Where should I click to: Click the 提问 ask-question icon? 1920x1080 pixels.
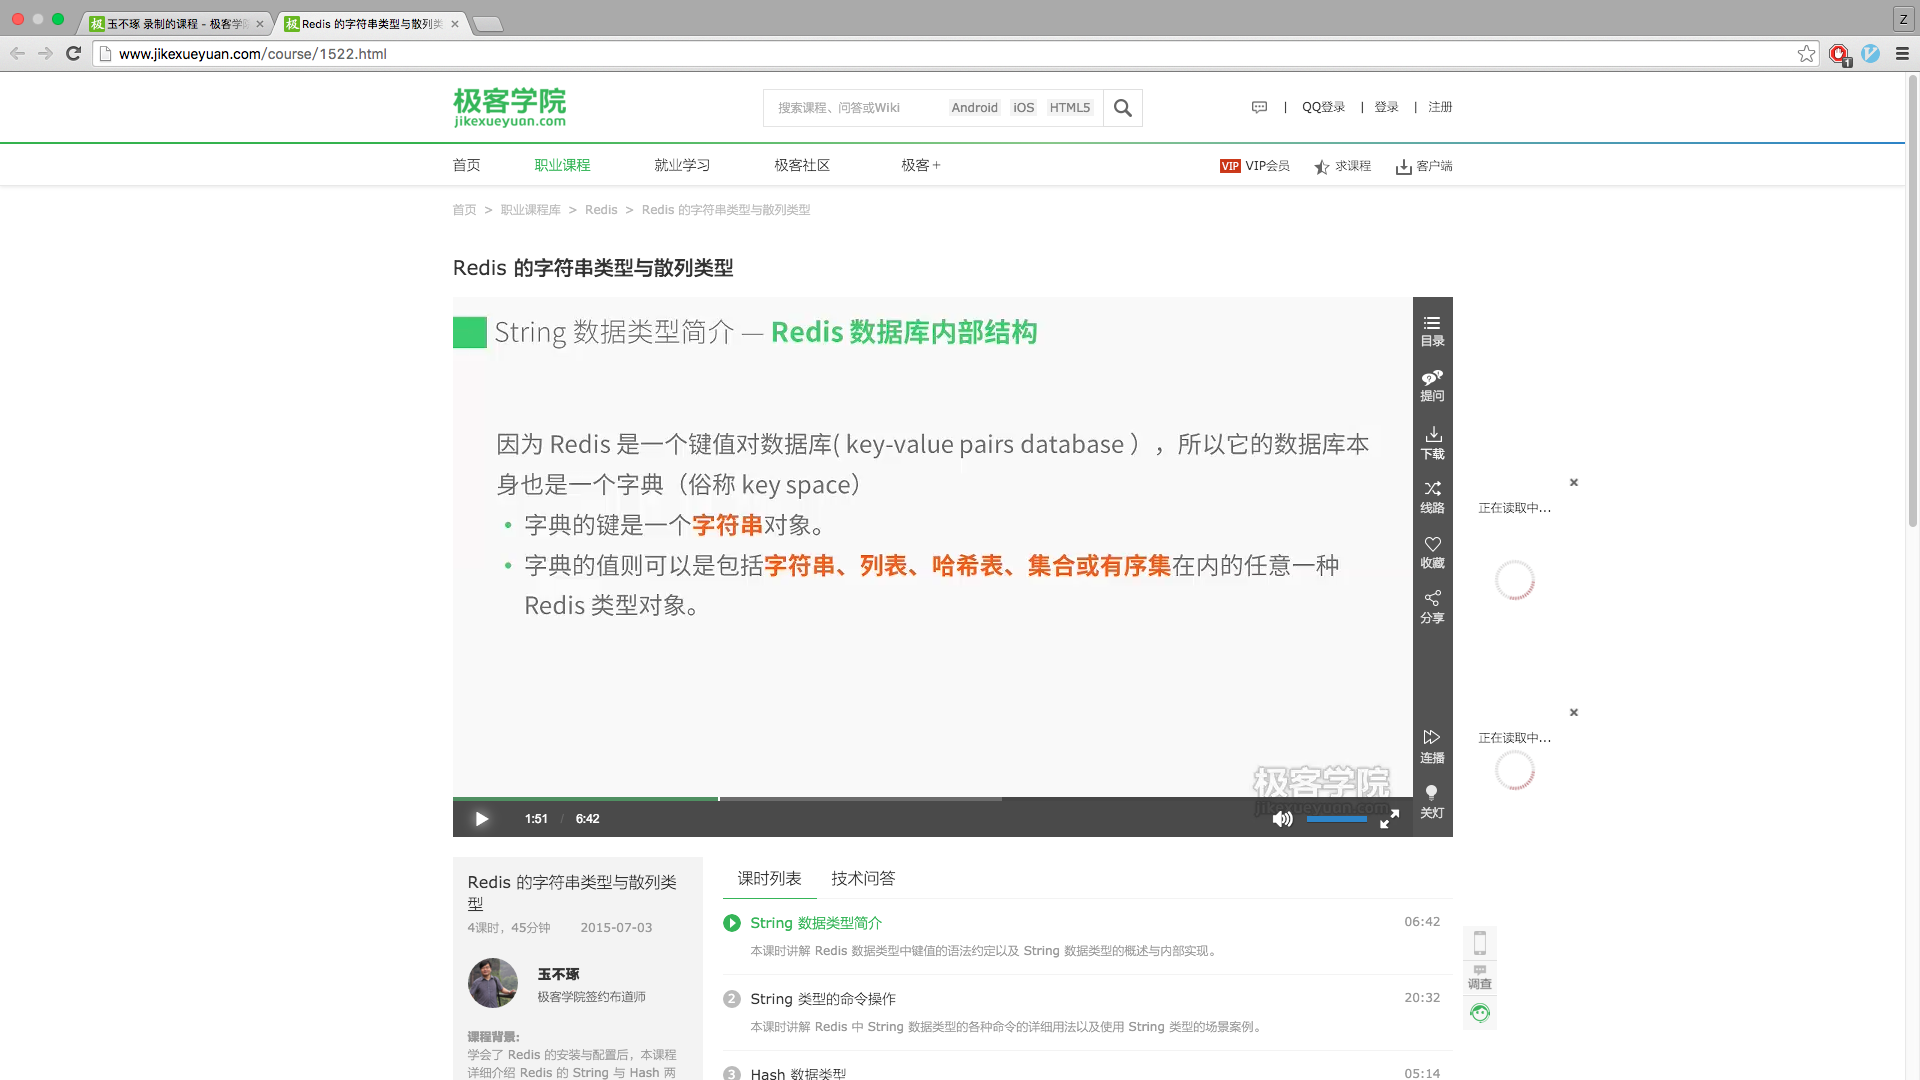tap(1432, 385)
